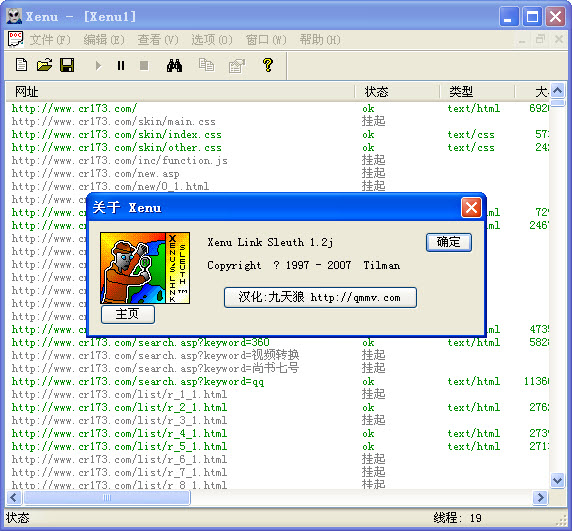
Task: Sort by the 状态 column header
Action: [397, 92]
